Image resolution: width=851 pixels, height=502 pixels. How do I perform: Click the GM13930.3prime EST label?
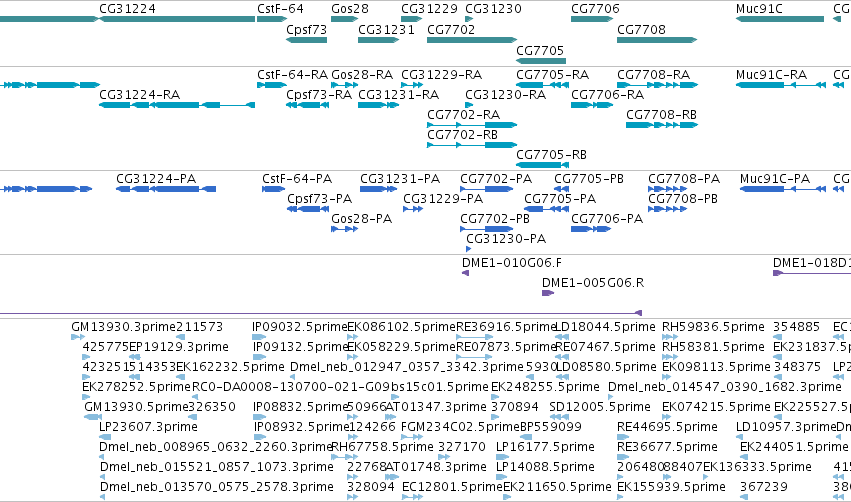pyautogui.click(x=123, y=327)
